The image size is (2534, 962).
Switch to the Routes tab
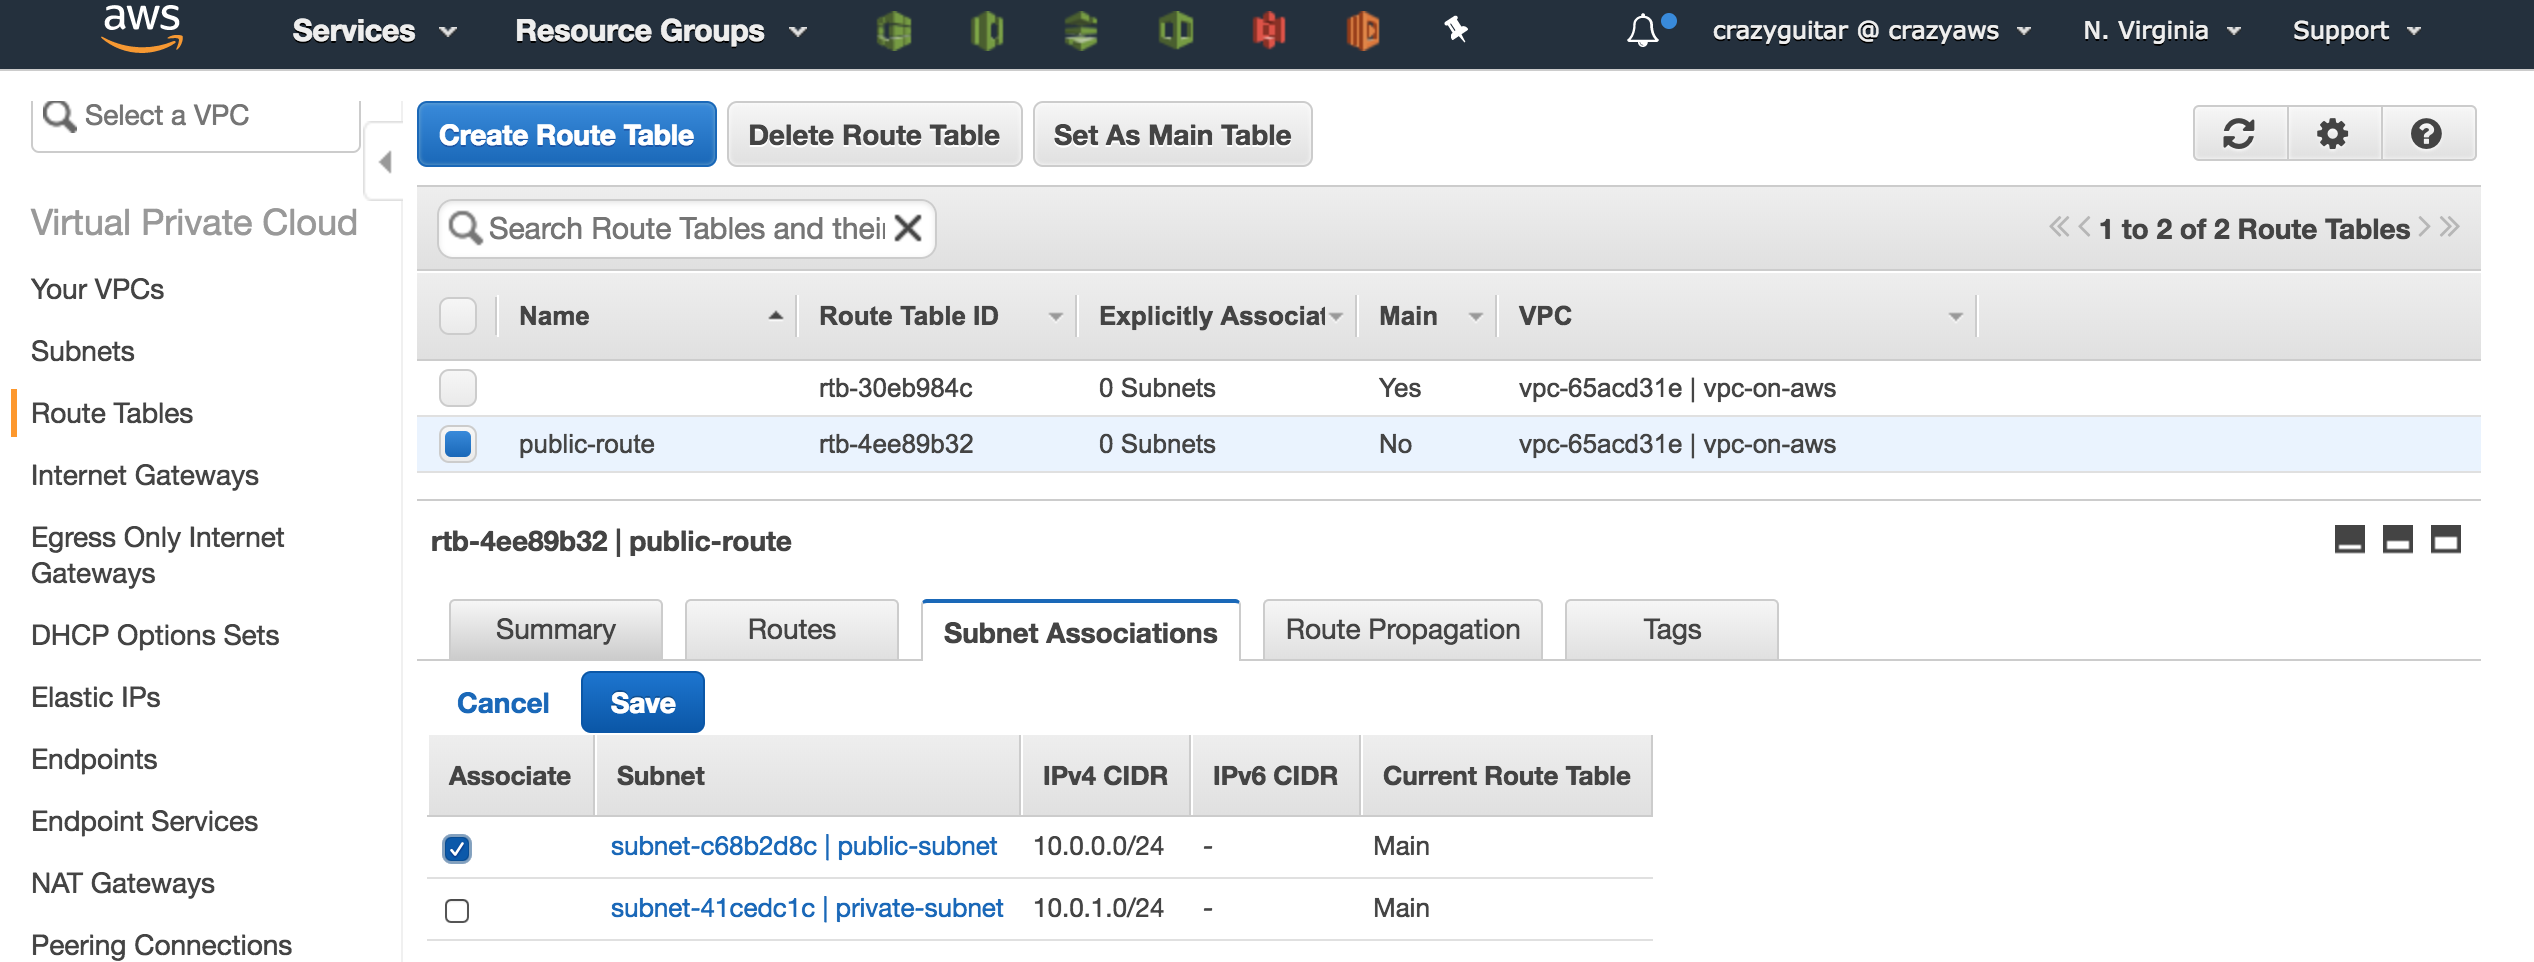(790, 629)
